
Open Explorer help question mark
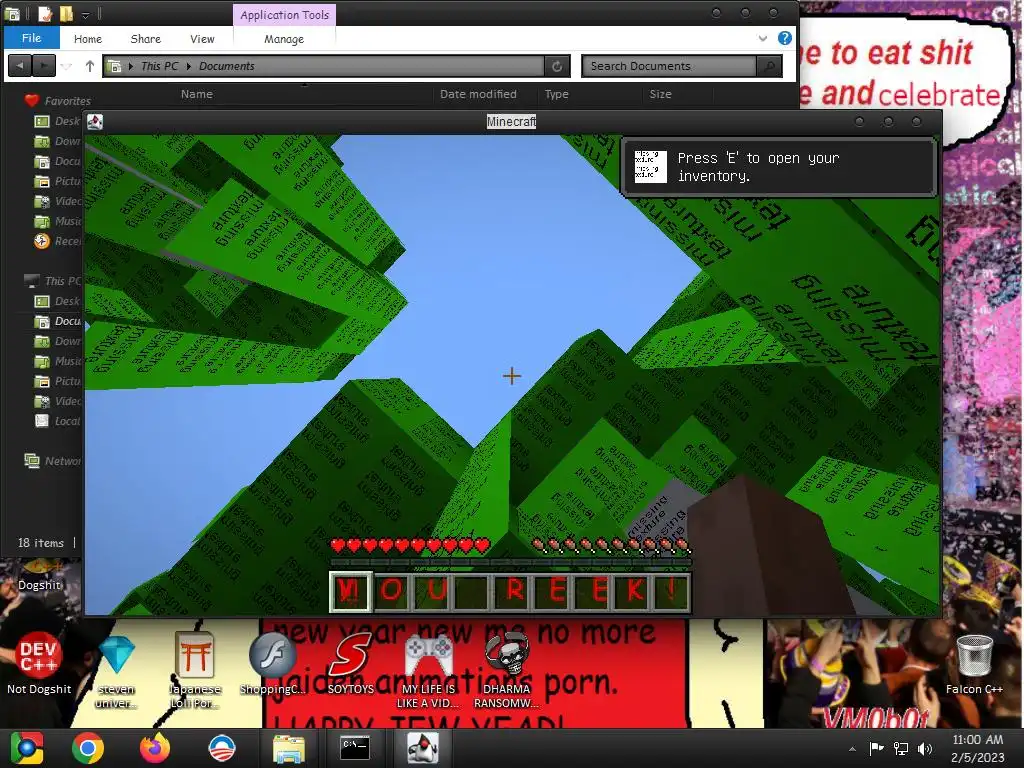(785, 39)
